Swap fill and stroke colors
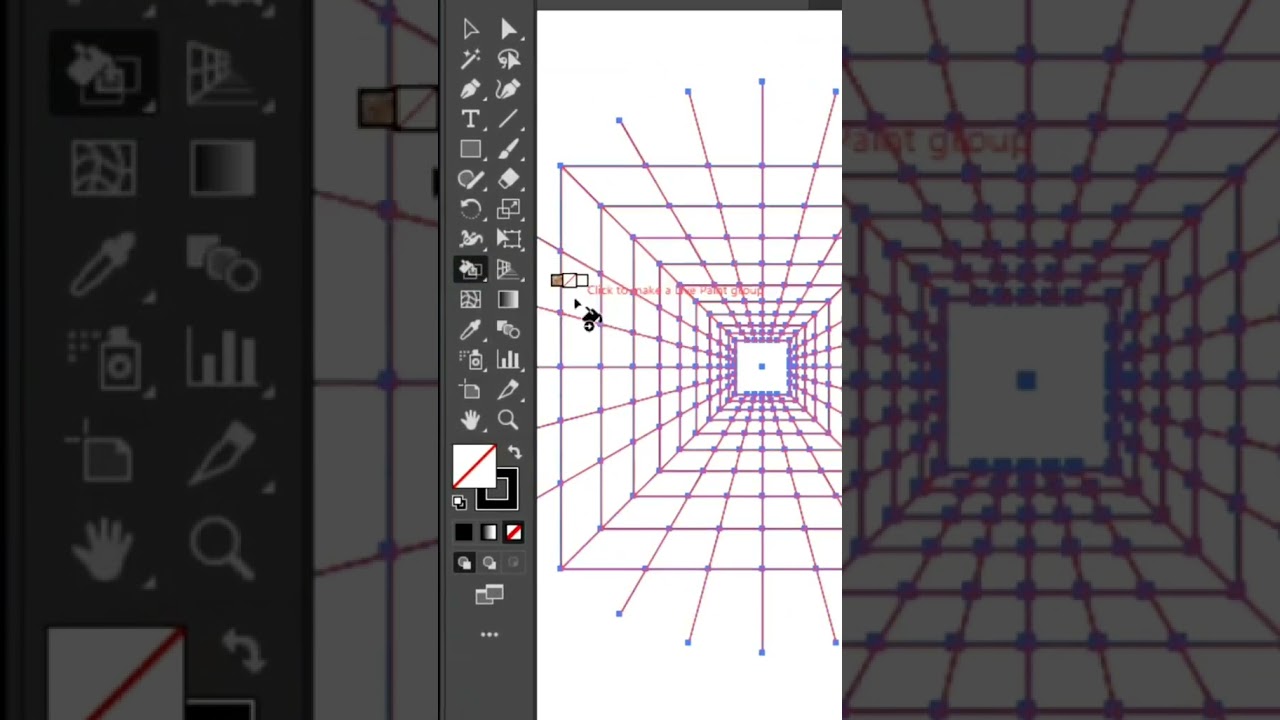The width and height of the screenshot is (1280, 720). (x=514, y=453)
